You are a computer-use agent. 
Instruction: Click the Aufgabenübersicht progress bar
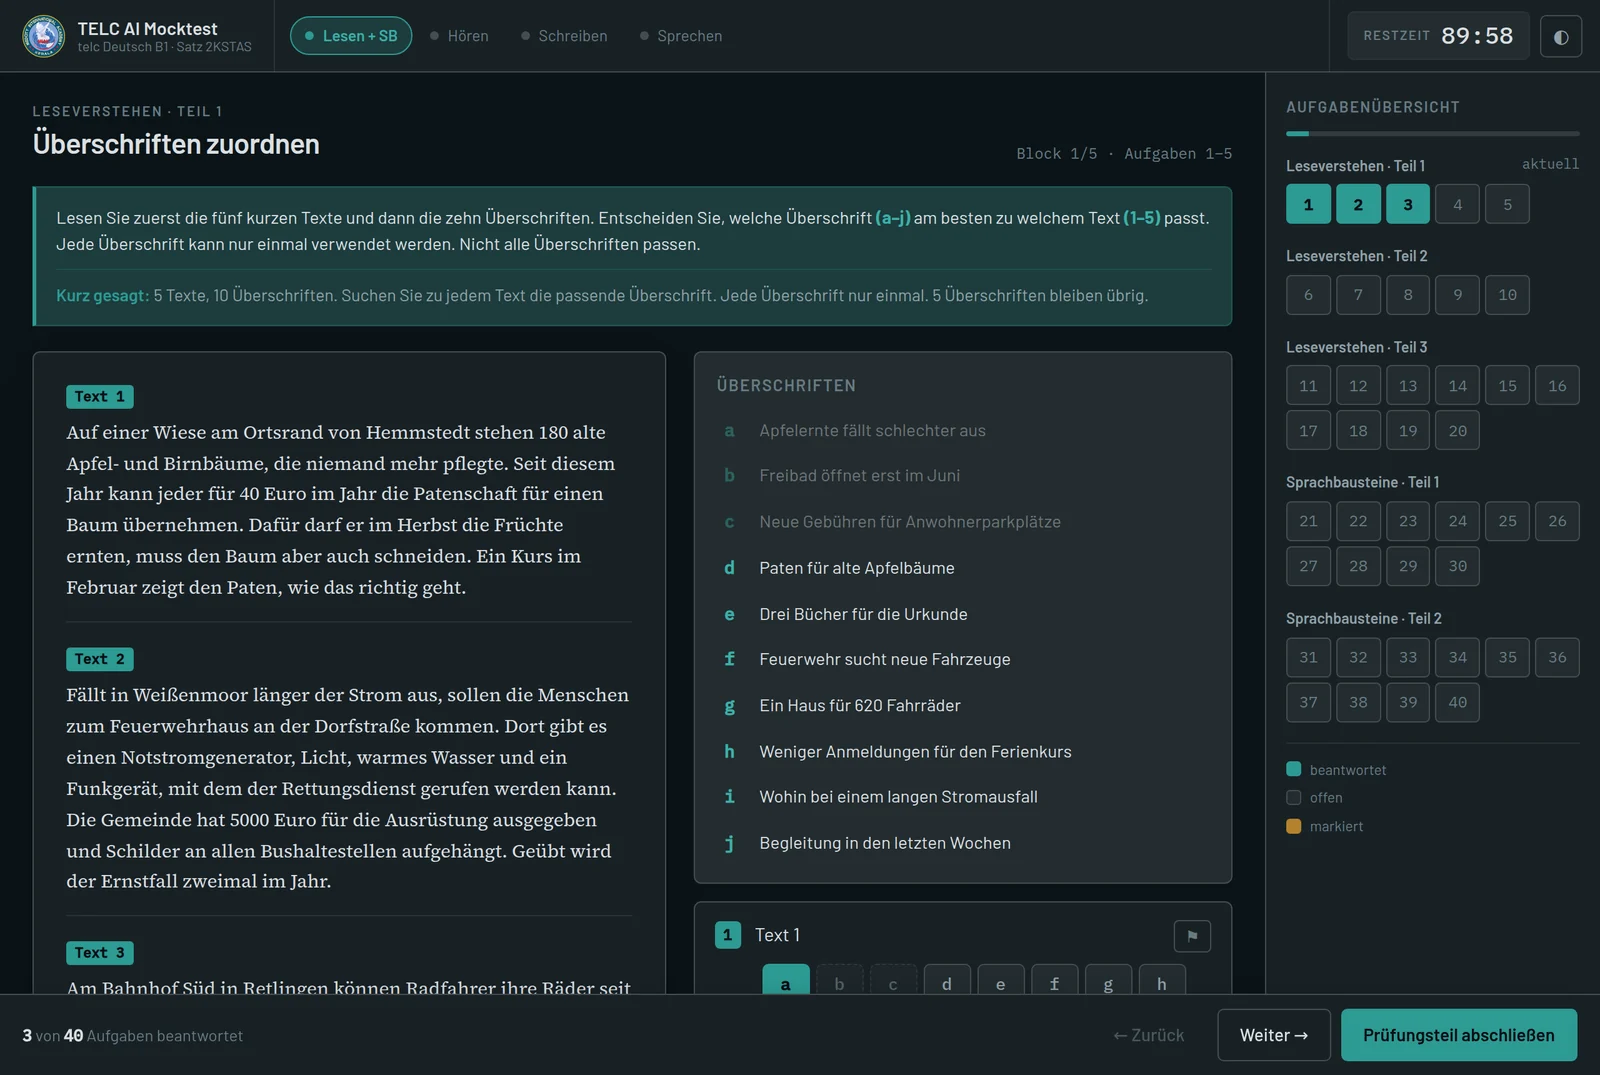(x=1433, y=133)
